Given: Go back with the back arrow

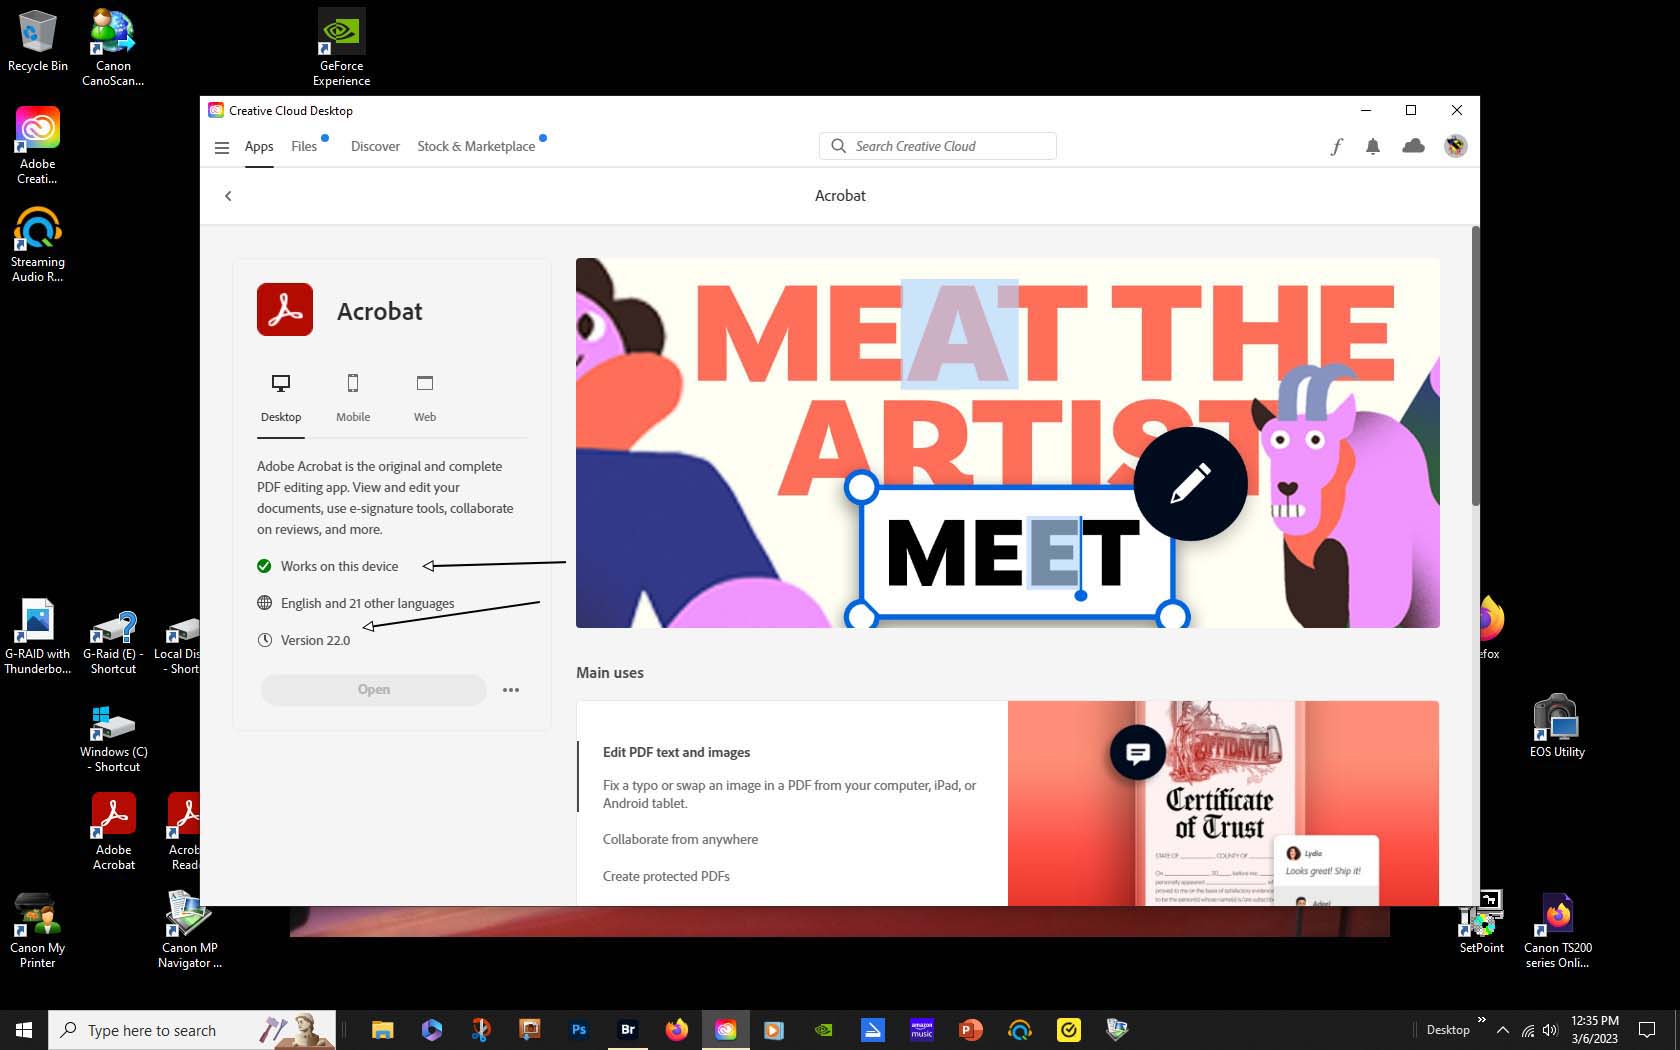Looking at the screenshot, I should coord(228,196).
